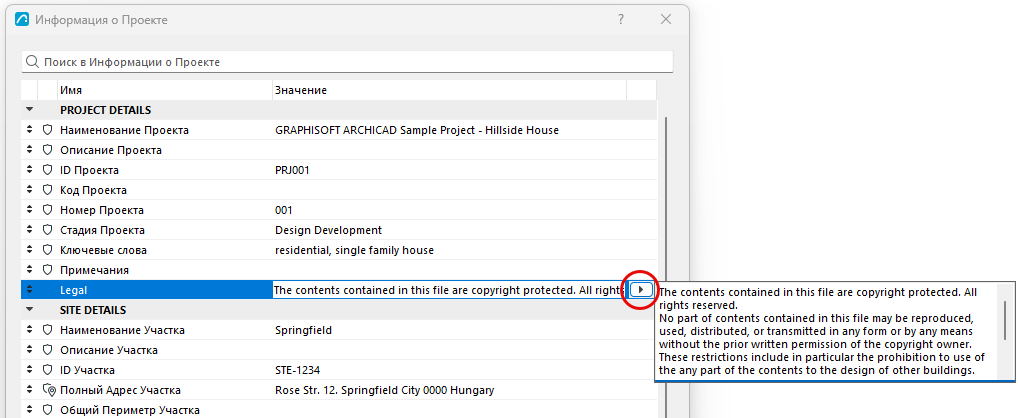Click shield icon of Описание Участка row
This screenshot has width=1018, height=418.
(47, 350)
